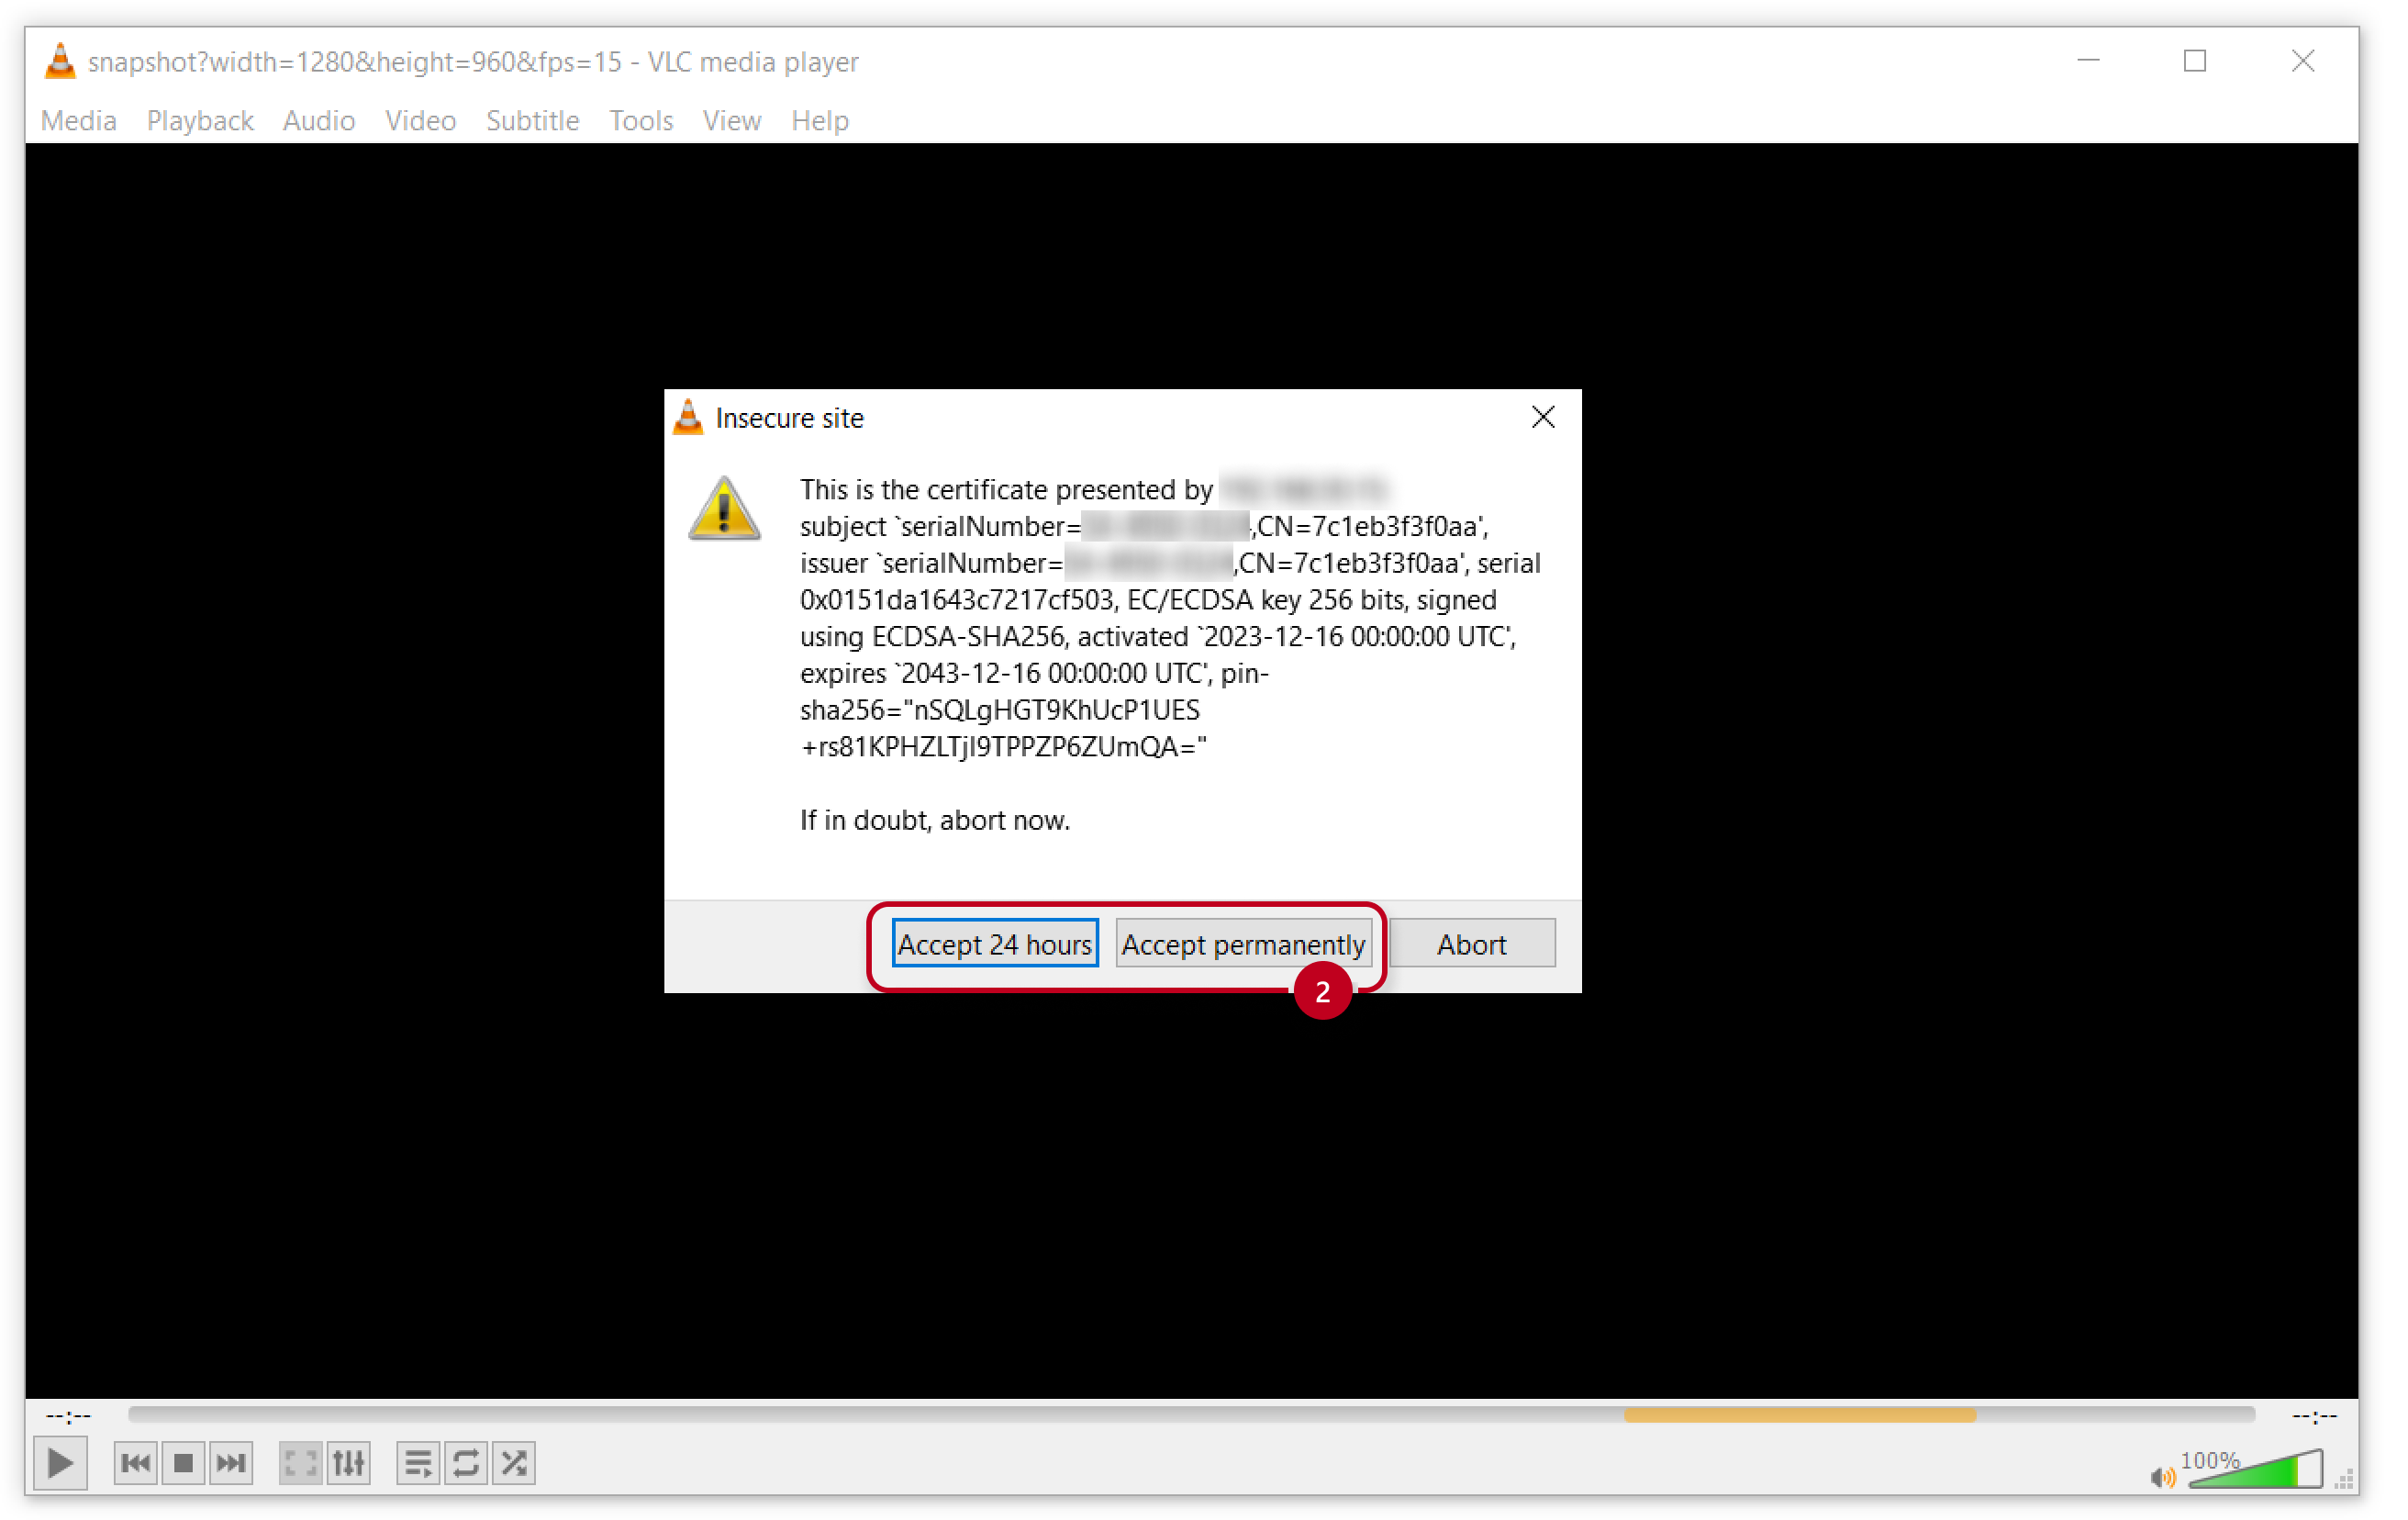Click 'If in doubt, abort now.' text
This screenshot has width=2408, height=1520.
[934, 820]
